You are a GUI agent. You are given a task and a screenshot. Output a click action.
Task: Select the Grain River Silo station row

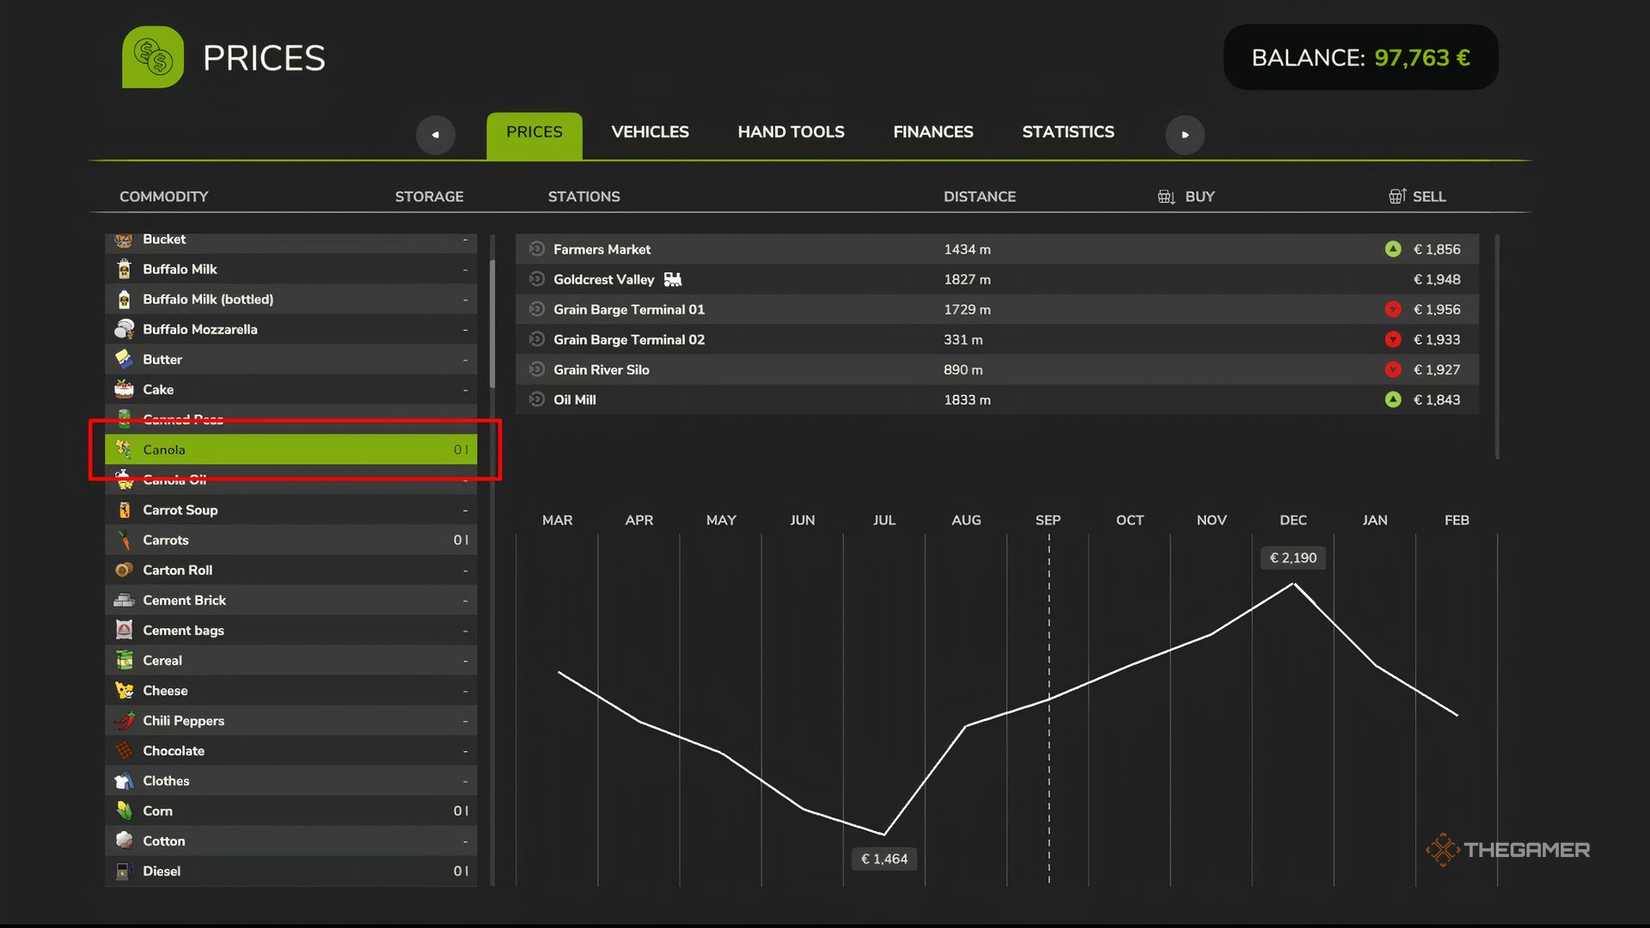(x=997, y=369)
